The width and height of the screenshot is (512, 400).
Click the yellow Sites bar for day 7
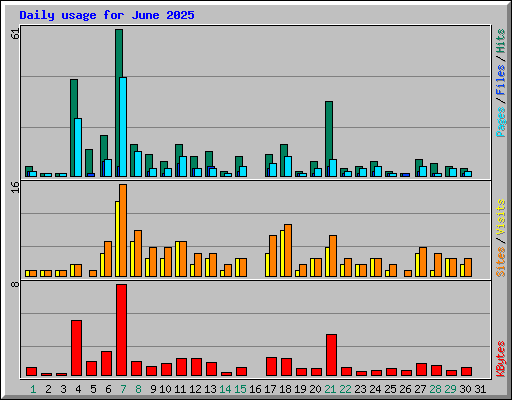(117, 239)
